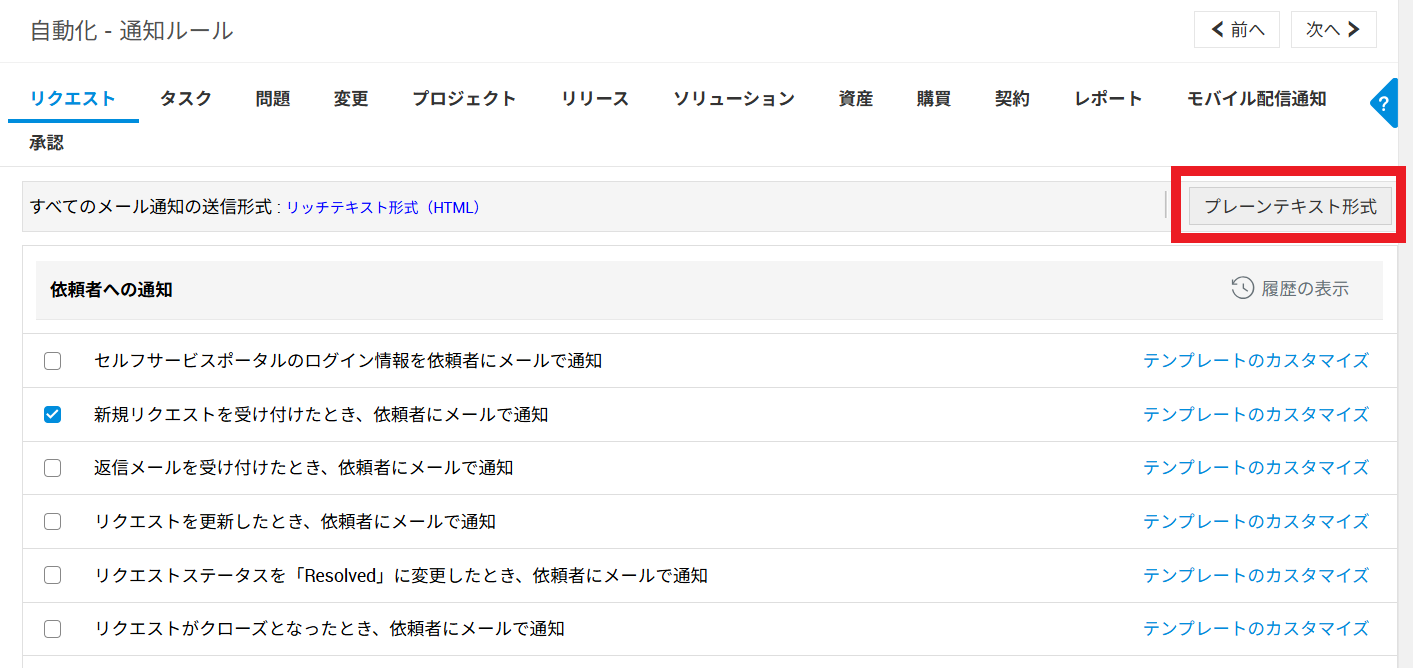Go to next page with 次へ

click(x=1333, y=30)
